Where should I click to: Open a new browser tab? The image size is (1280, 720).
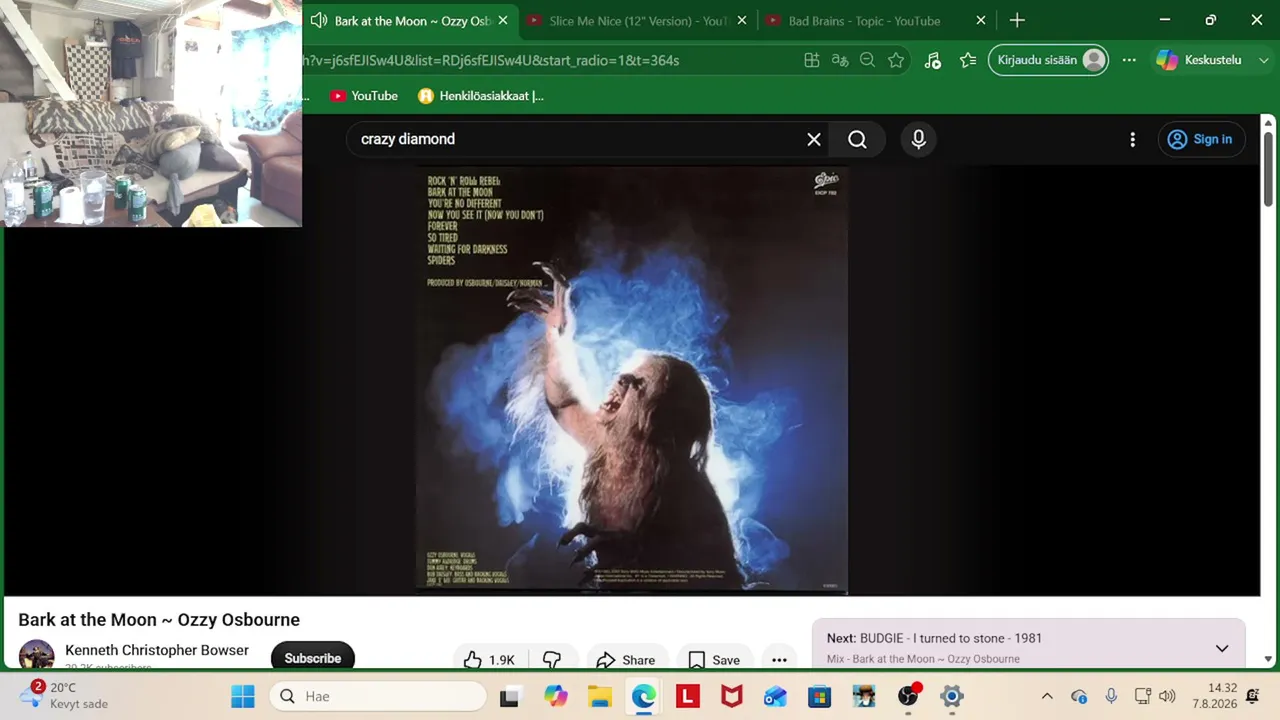point(1017,21)
